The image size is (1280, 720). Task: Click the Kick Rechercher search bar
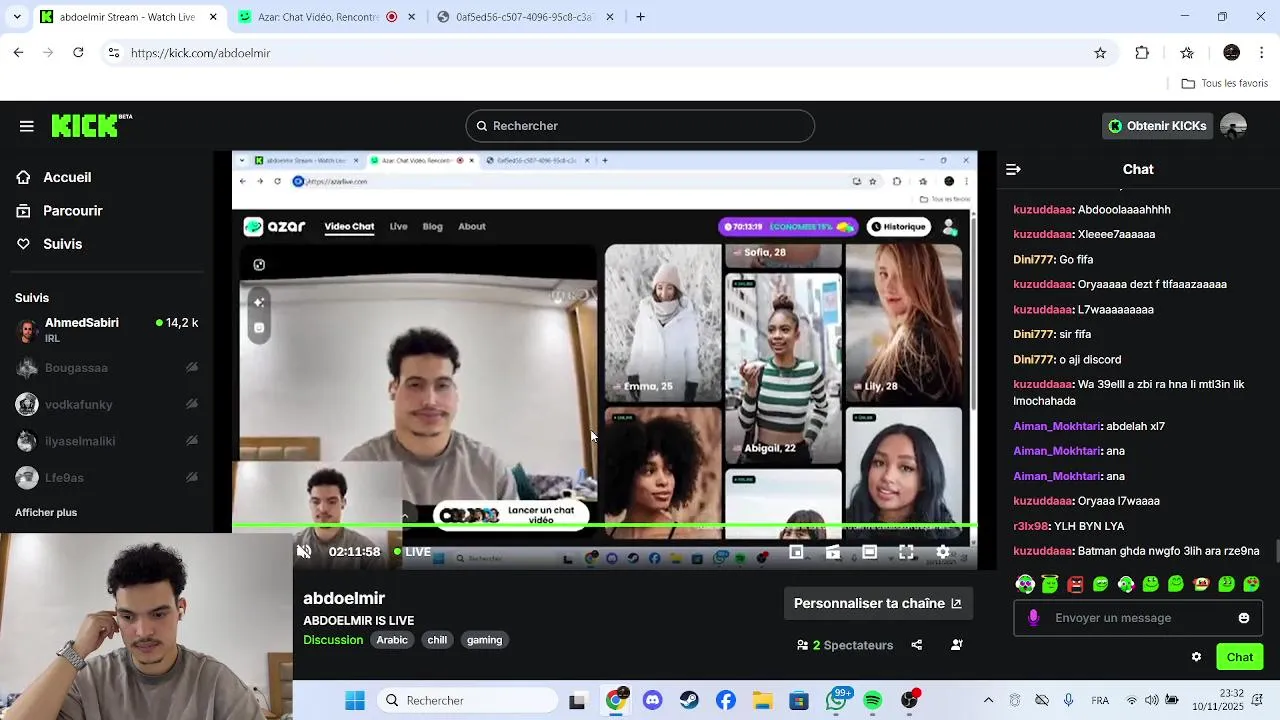640,126
